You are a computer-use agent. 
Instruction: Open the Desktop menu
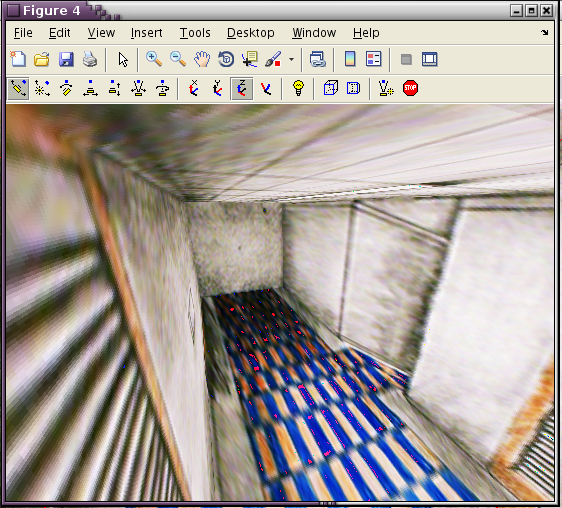click(x=251, y=33)
